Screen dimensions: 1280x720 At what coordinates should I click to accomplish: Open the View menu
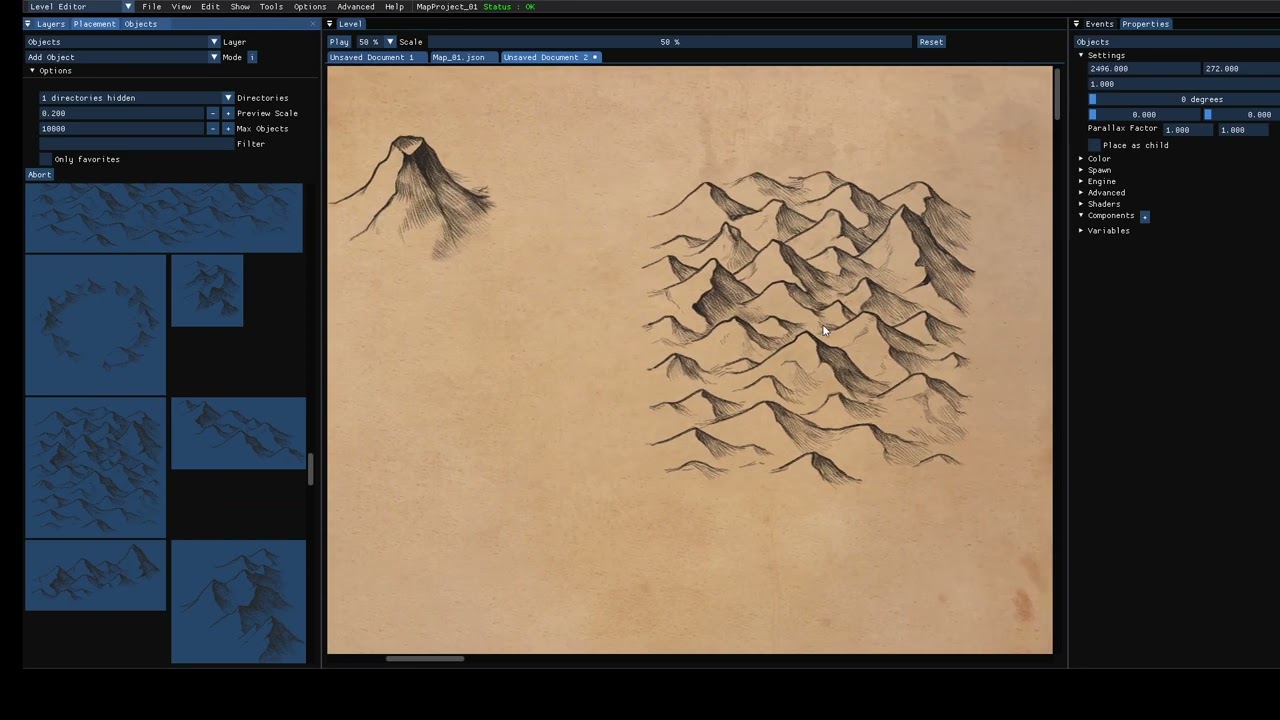click(x=181, y=7)
